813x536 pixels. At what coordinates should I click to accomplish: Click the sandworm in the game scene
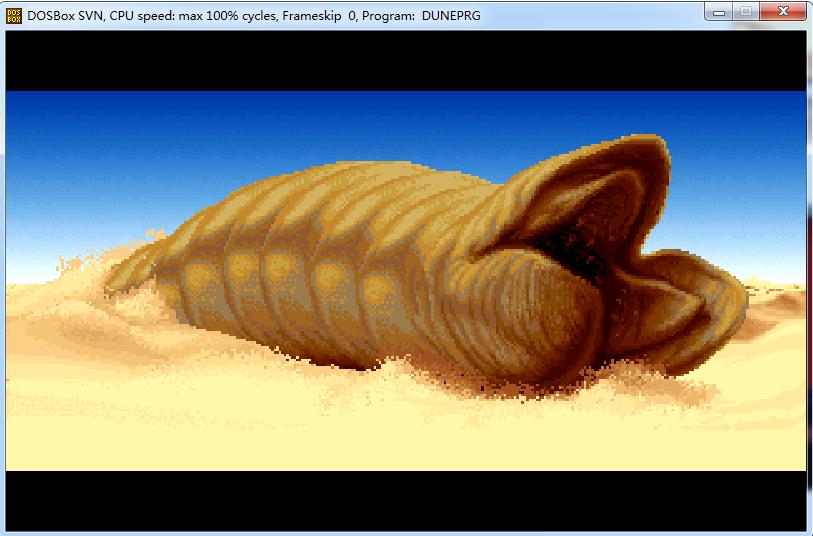(x=425, y=264)
